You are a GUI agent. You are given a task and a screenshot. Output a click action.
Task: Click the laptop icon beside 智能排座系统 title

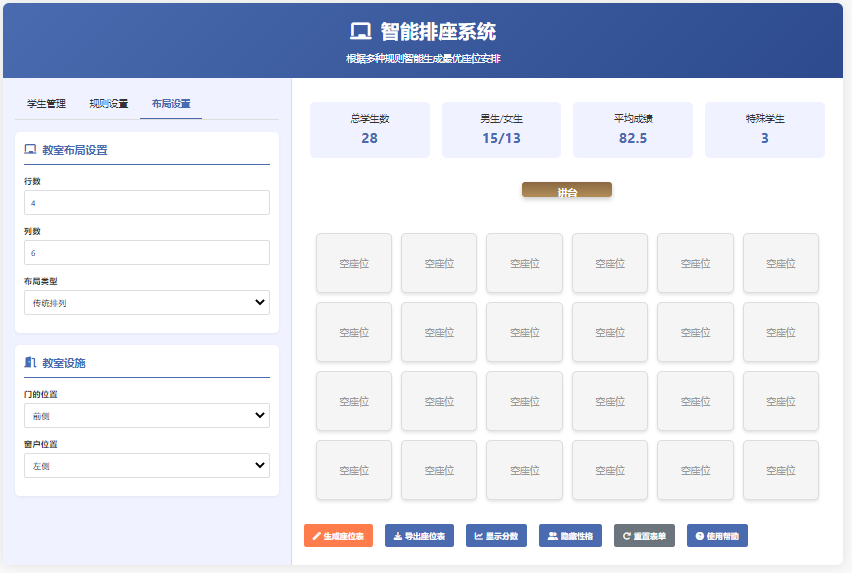[x=361, y=32]
